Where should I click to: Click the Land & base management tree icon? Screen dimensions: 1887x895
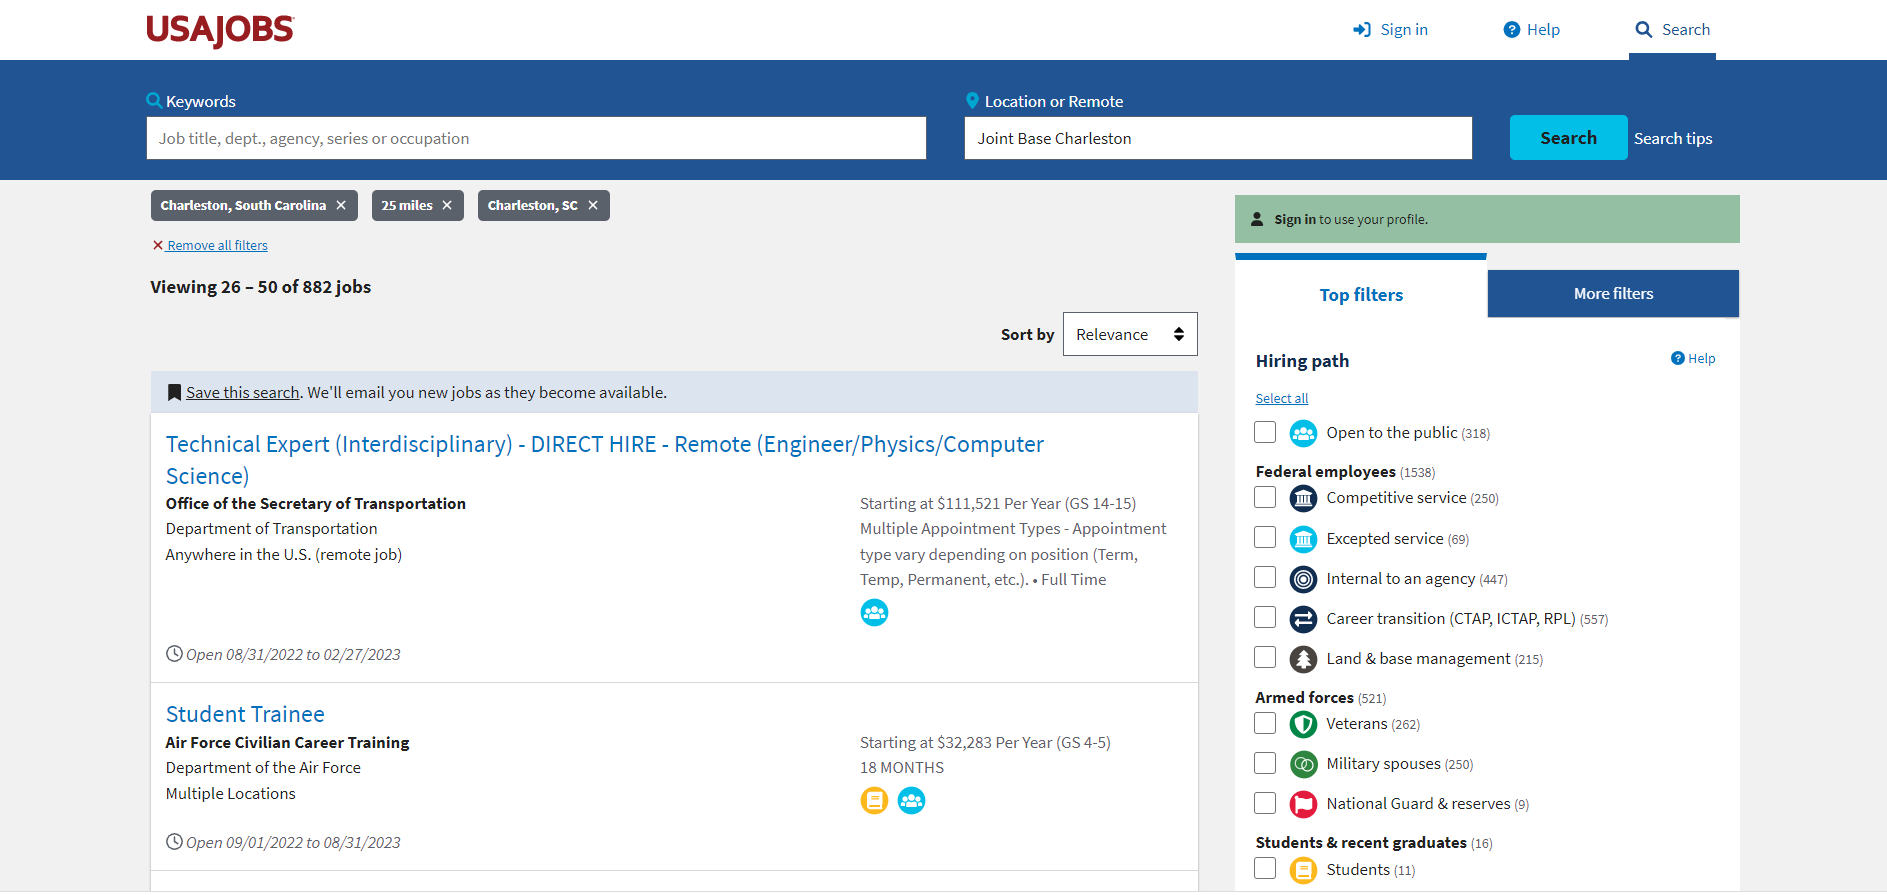[1303, 659]
